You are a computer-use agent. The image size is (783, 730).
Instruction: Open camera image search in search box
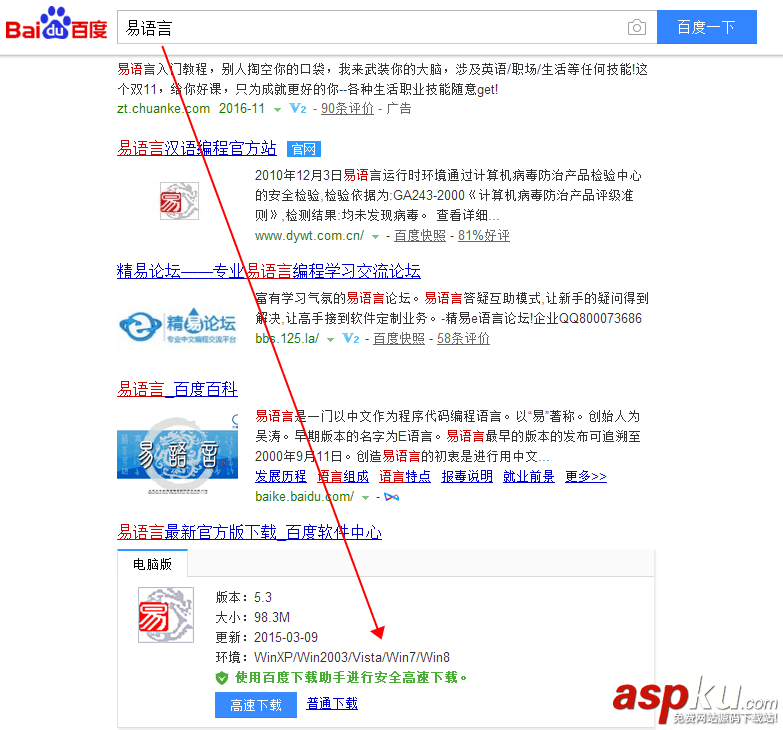coord(637,27)
